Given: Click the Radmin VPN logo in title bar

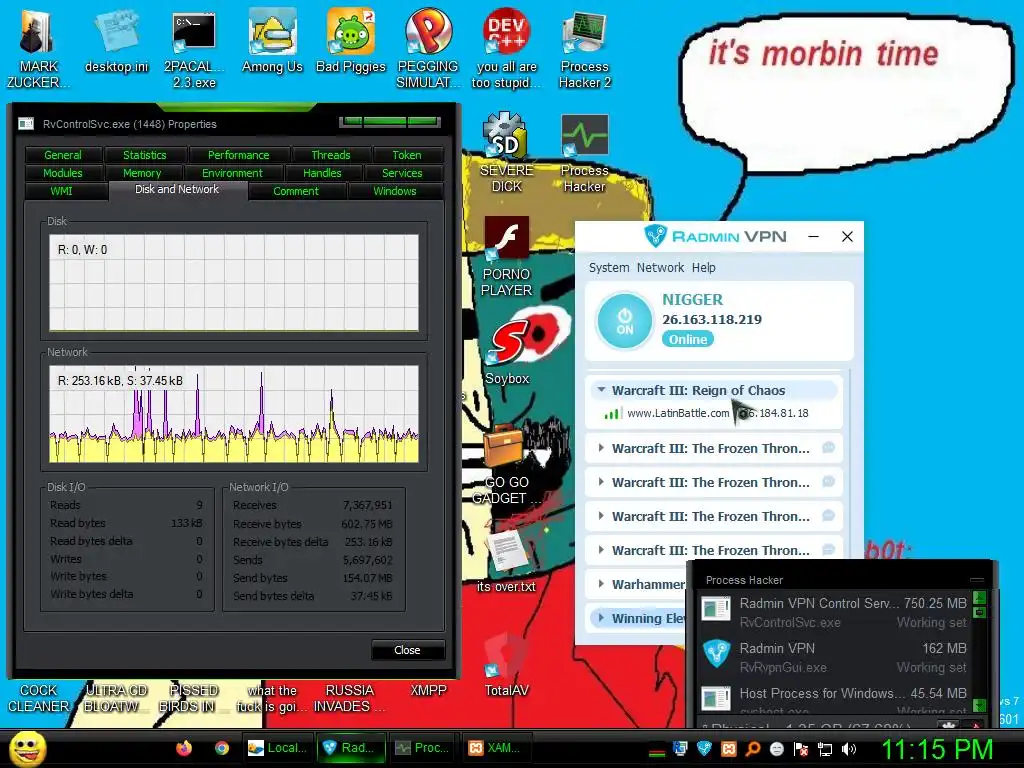Looking at the screenshot, I should pyautogui.click(x=655, y=236).
